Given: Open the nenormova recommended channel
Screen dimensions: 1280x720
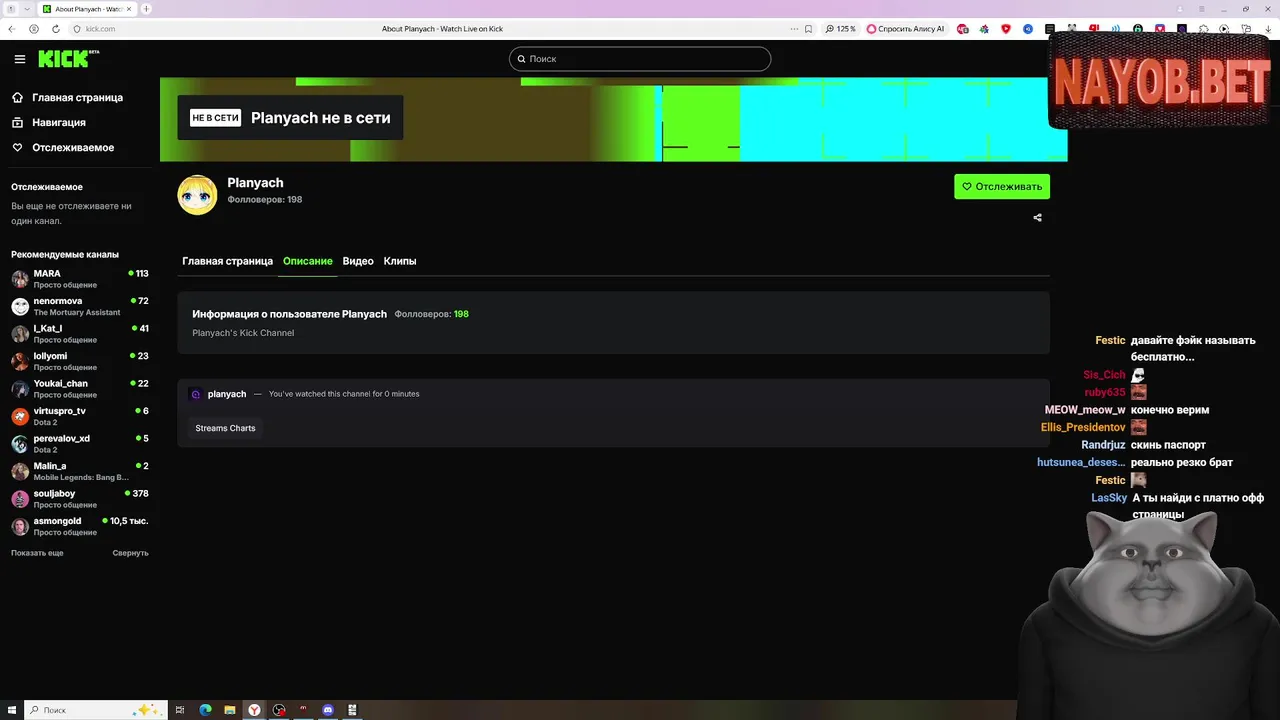Looking at the screenshot, I should point(80,306).
